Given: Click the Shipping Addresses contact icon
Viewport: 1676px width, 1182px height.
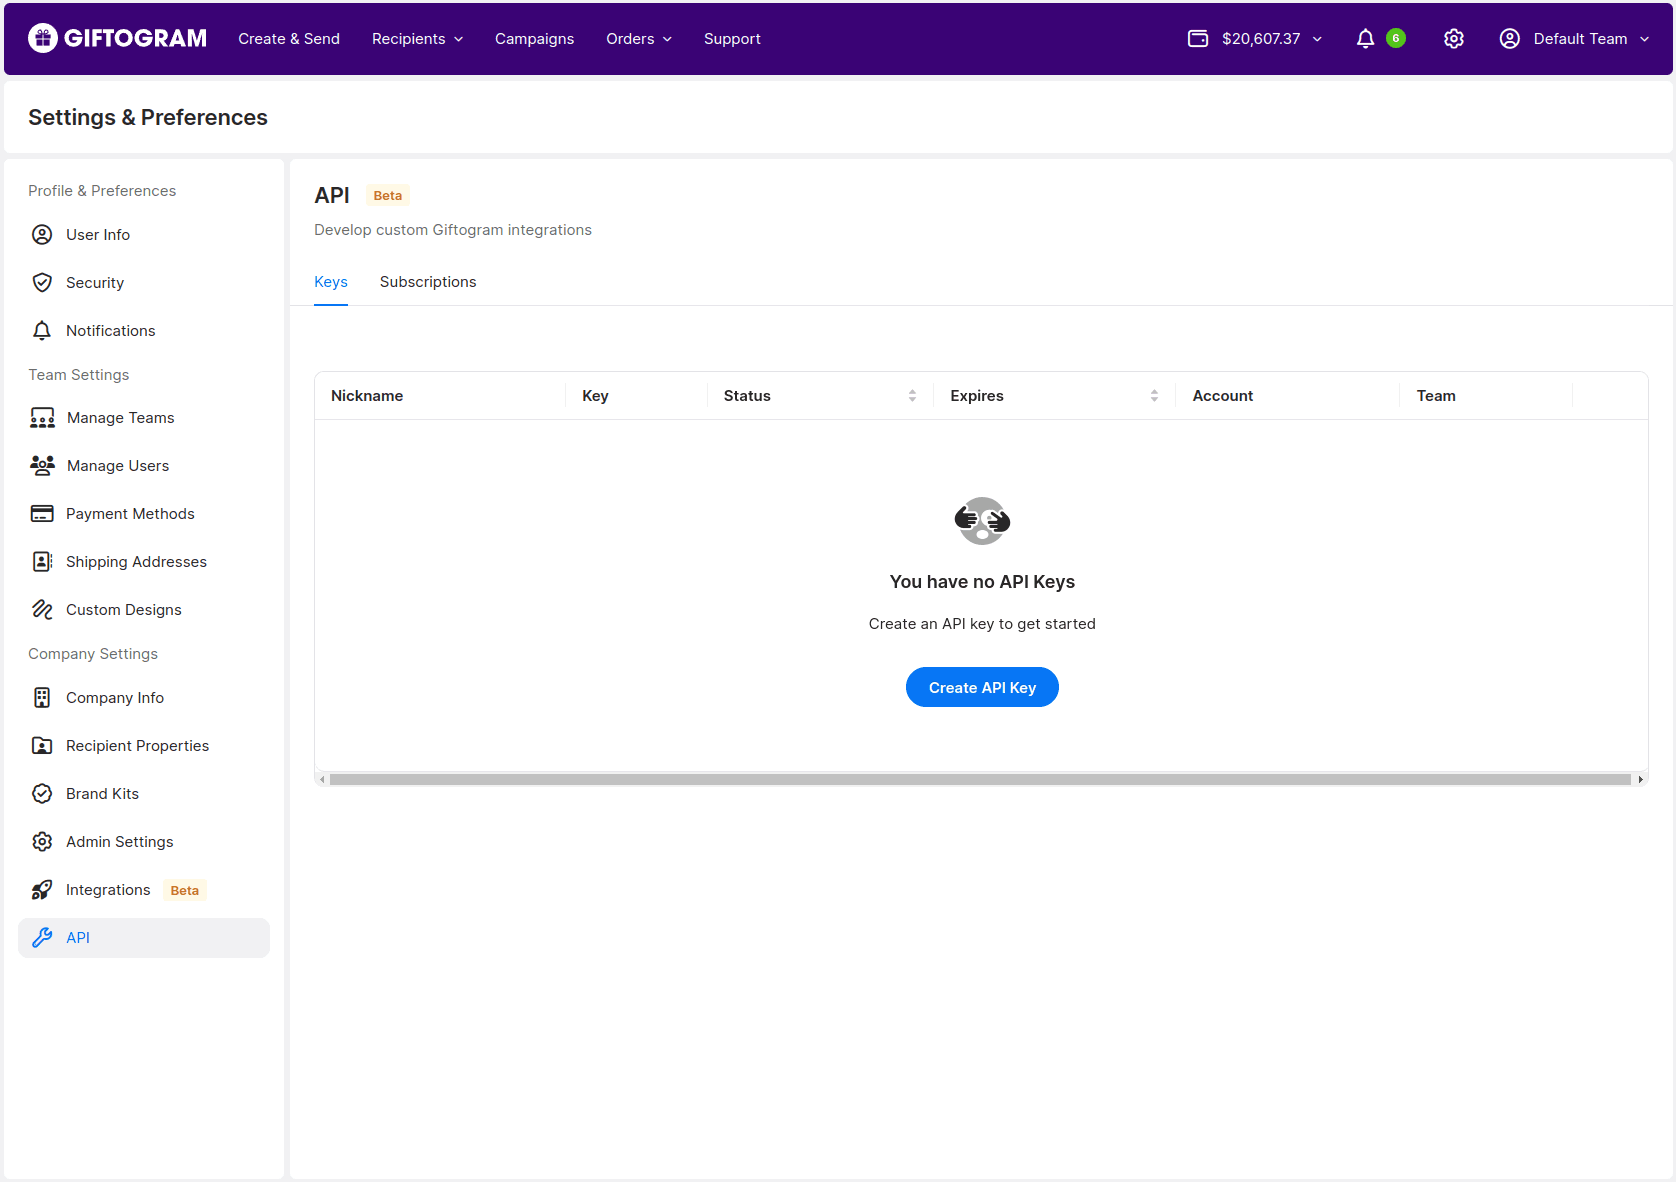Looking at the screenshot, I should tap(42, 562).
